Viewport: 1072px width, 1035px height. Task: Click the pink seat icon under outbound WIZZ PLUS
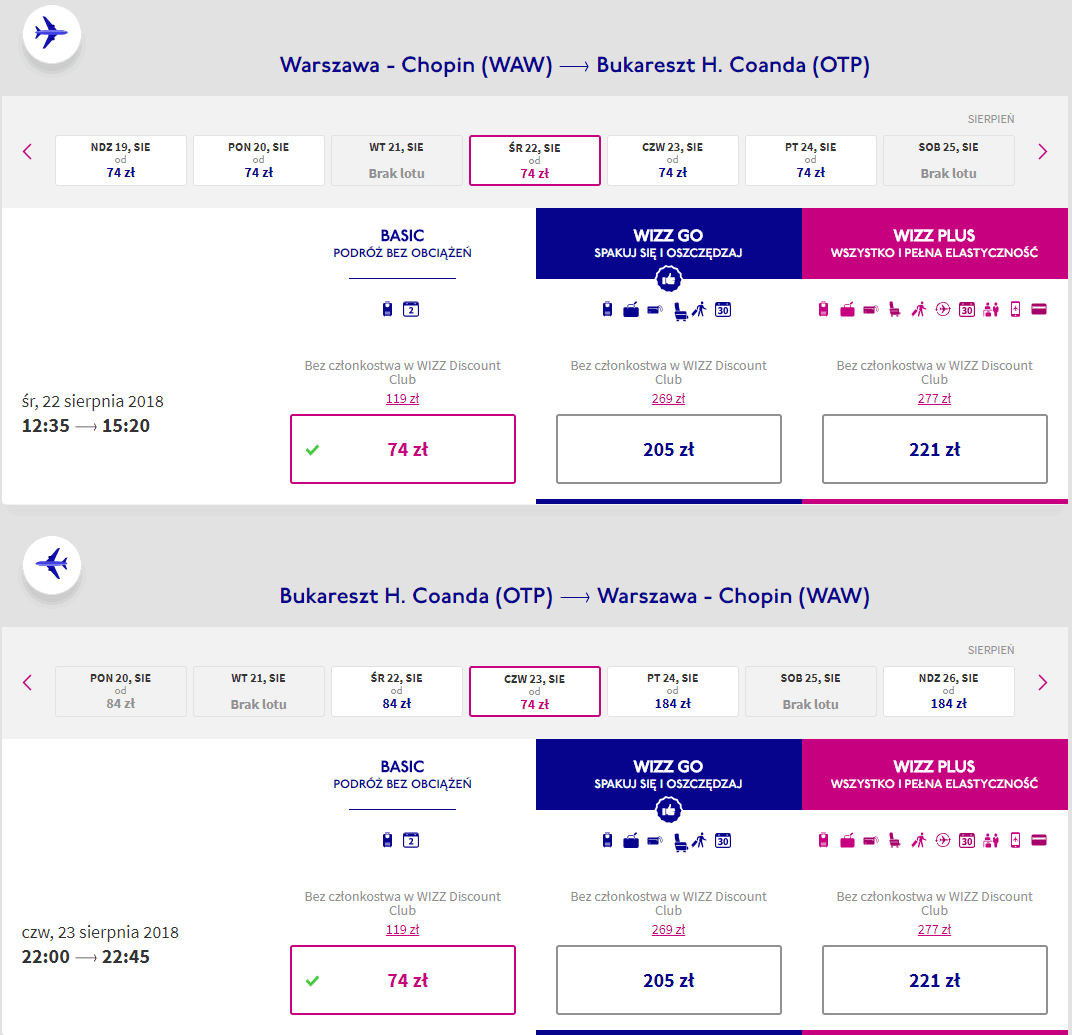tap(894, 310)
